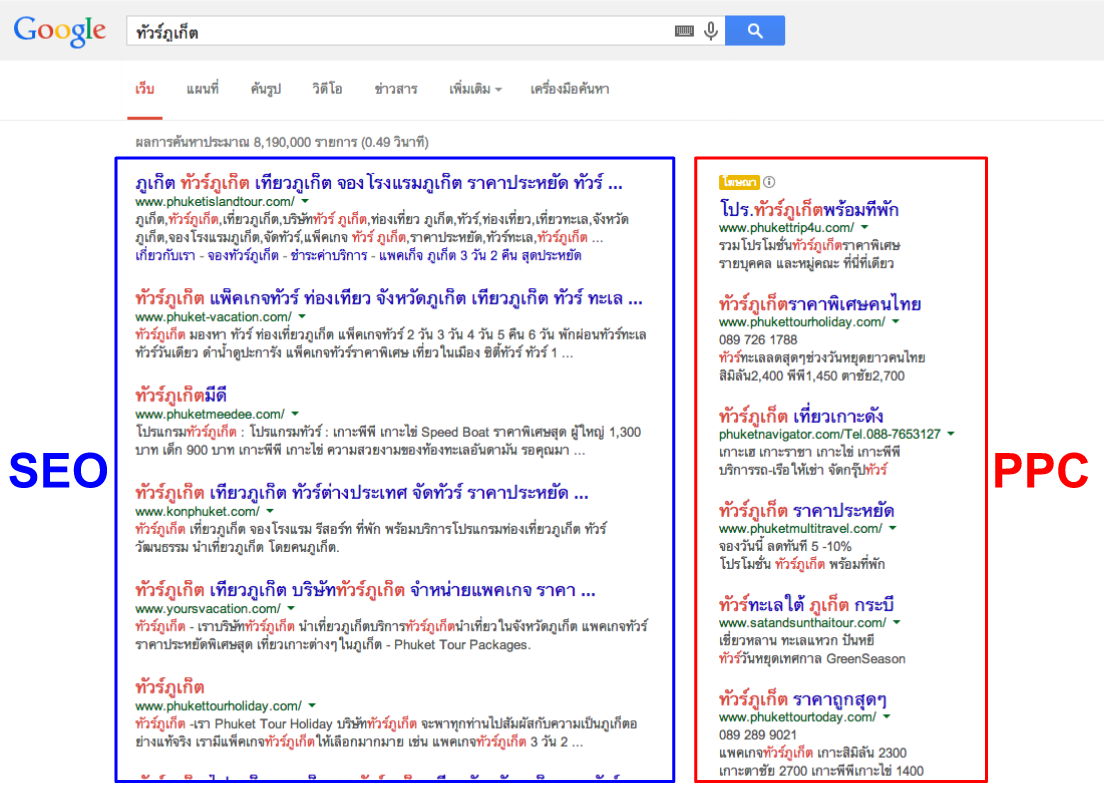Click URL text www.konphuket.com/
Image resolution: width=1104 pixels, height=796 pixels.
[197, 512]
